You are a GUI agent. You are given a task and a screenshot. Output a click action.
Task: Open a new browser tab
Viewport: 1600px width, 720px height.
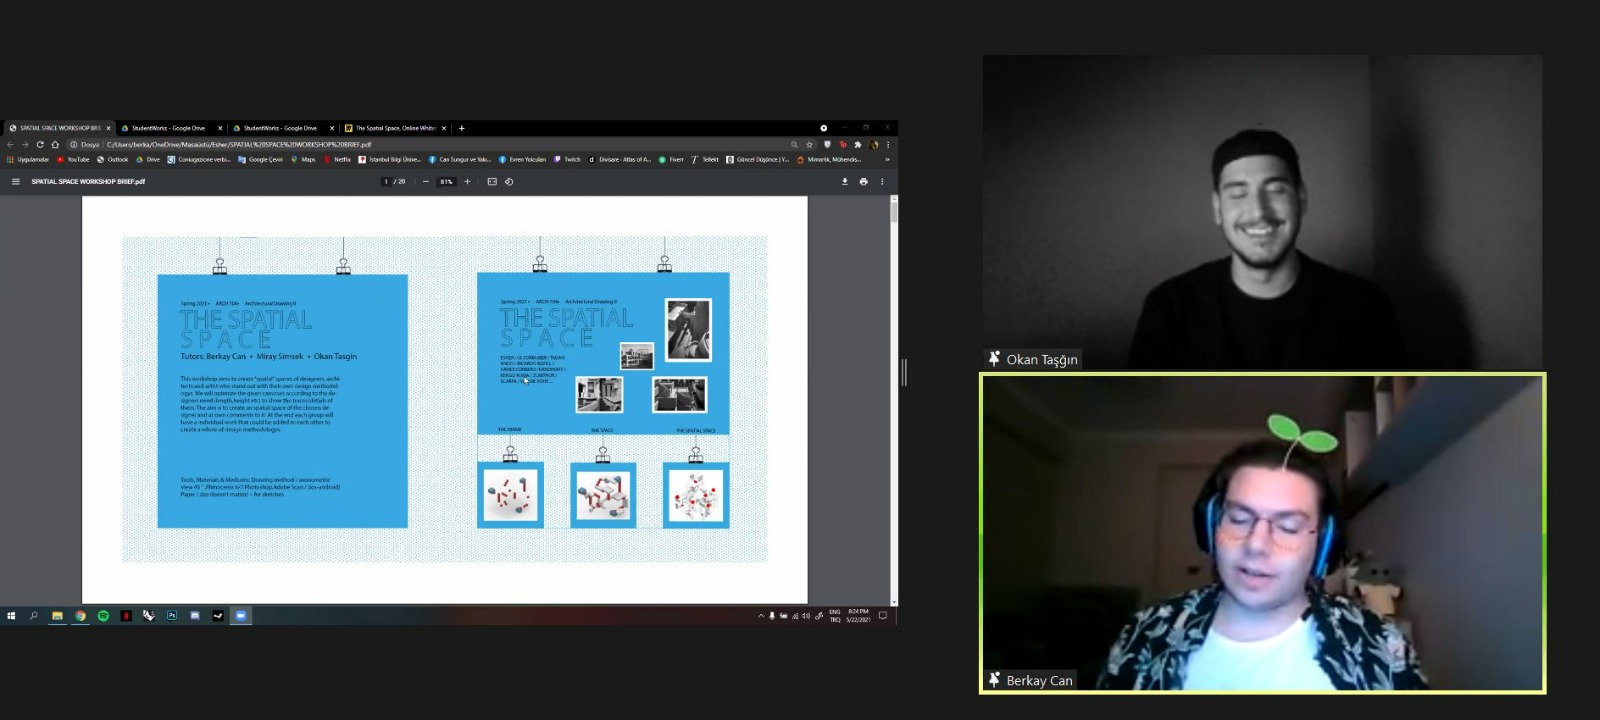click(x=461, y=128)
